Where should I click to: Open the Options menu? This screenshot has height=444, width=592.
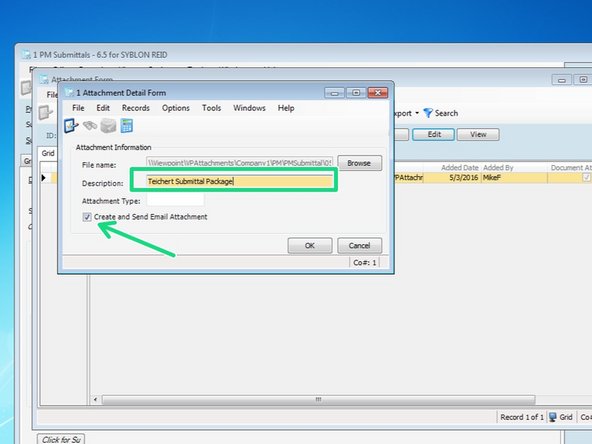click(176, 108)
